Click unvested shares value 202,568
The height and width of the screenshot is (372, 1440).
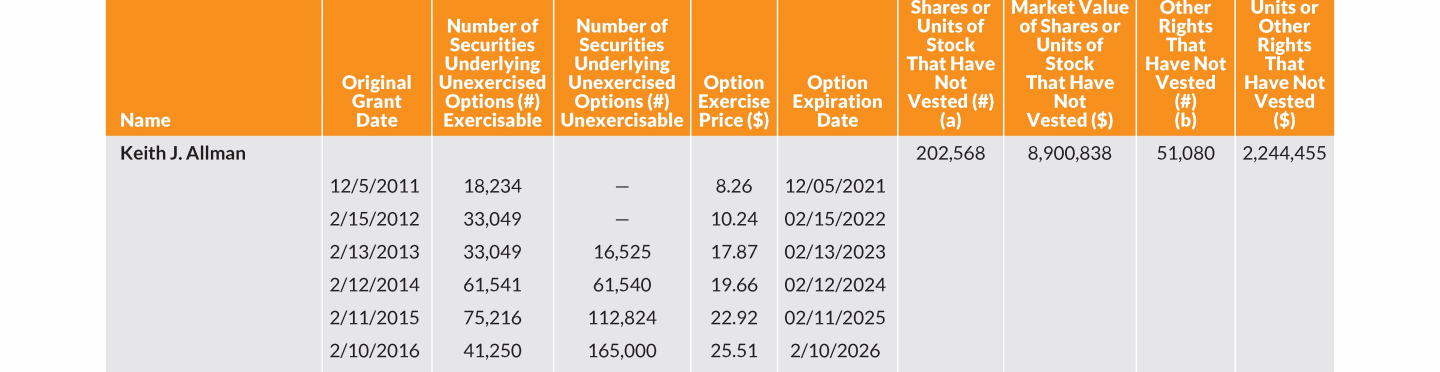click(951, 154)
